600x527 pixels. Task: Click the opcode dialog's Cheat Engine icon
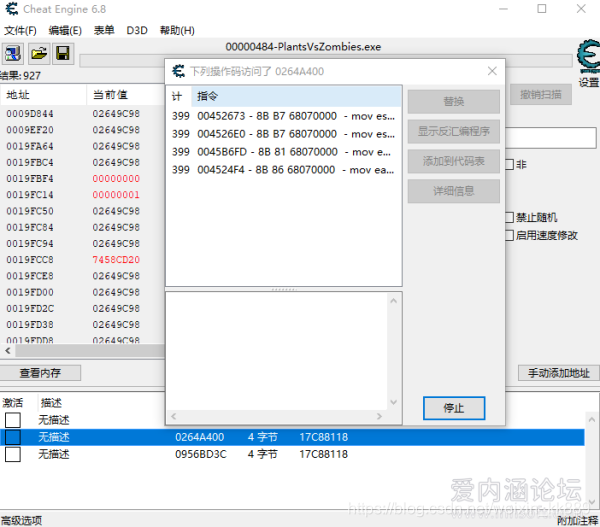178,71
